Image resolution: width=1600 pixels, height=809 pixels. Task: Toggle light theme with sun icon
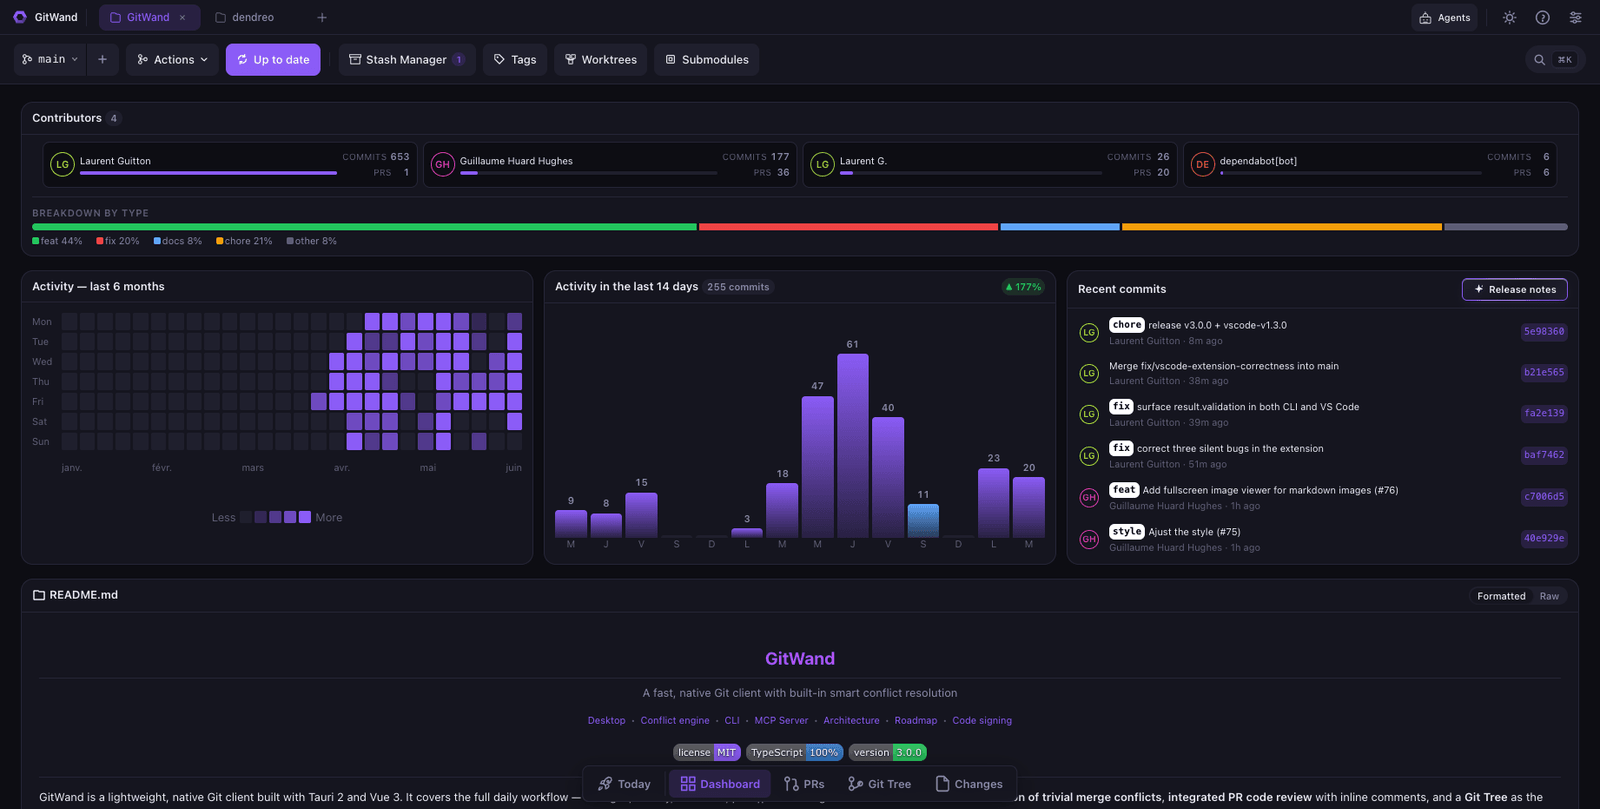1509,17
